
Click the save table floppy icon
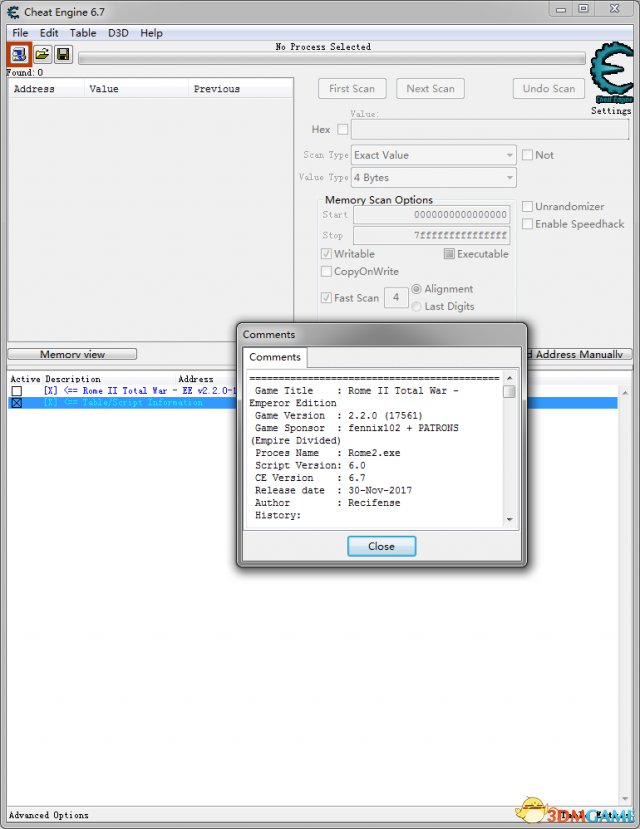pos(63,54)
